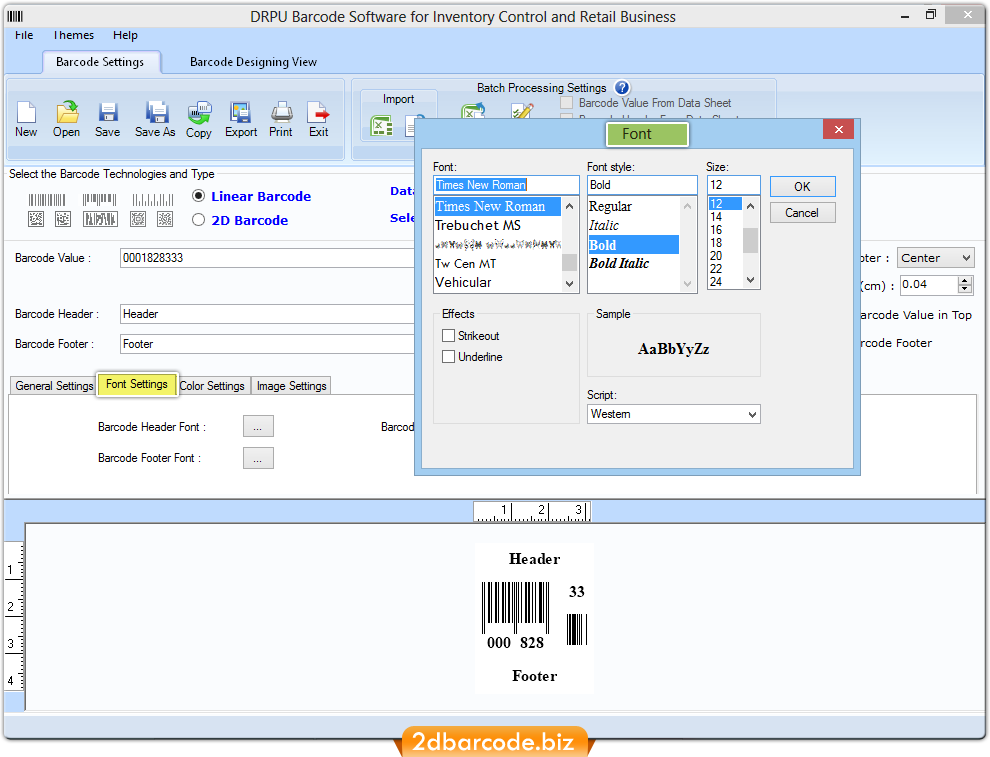
Task: Enable the Strikeout effect checkbox
Action: 448,335
